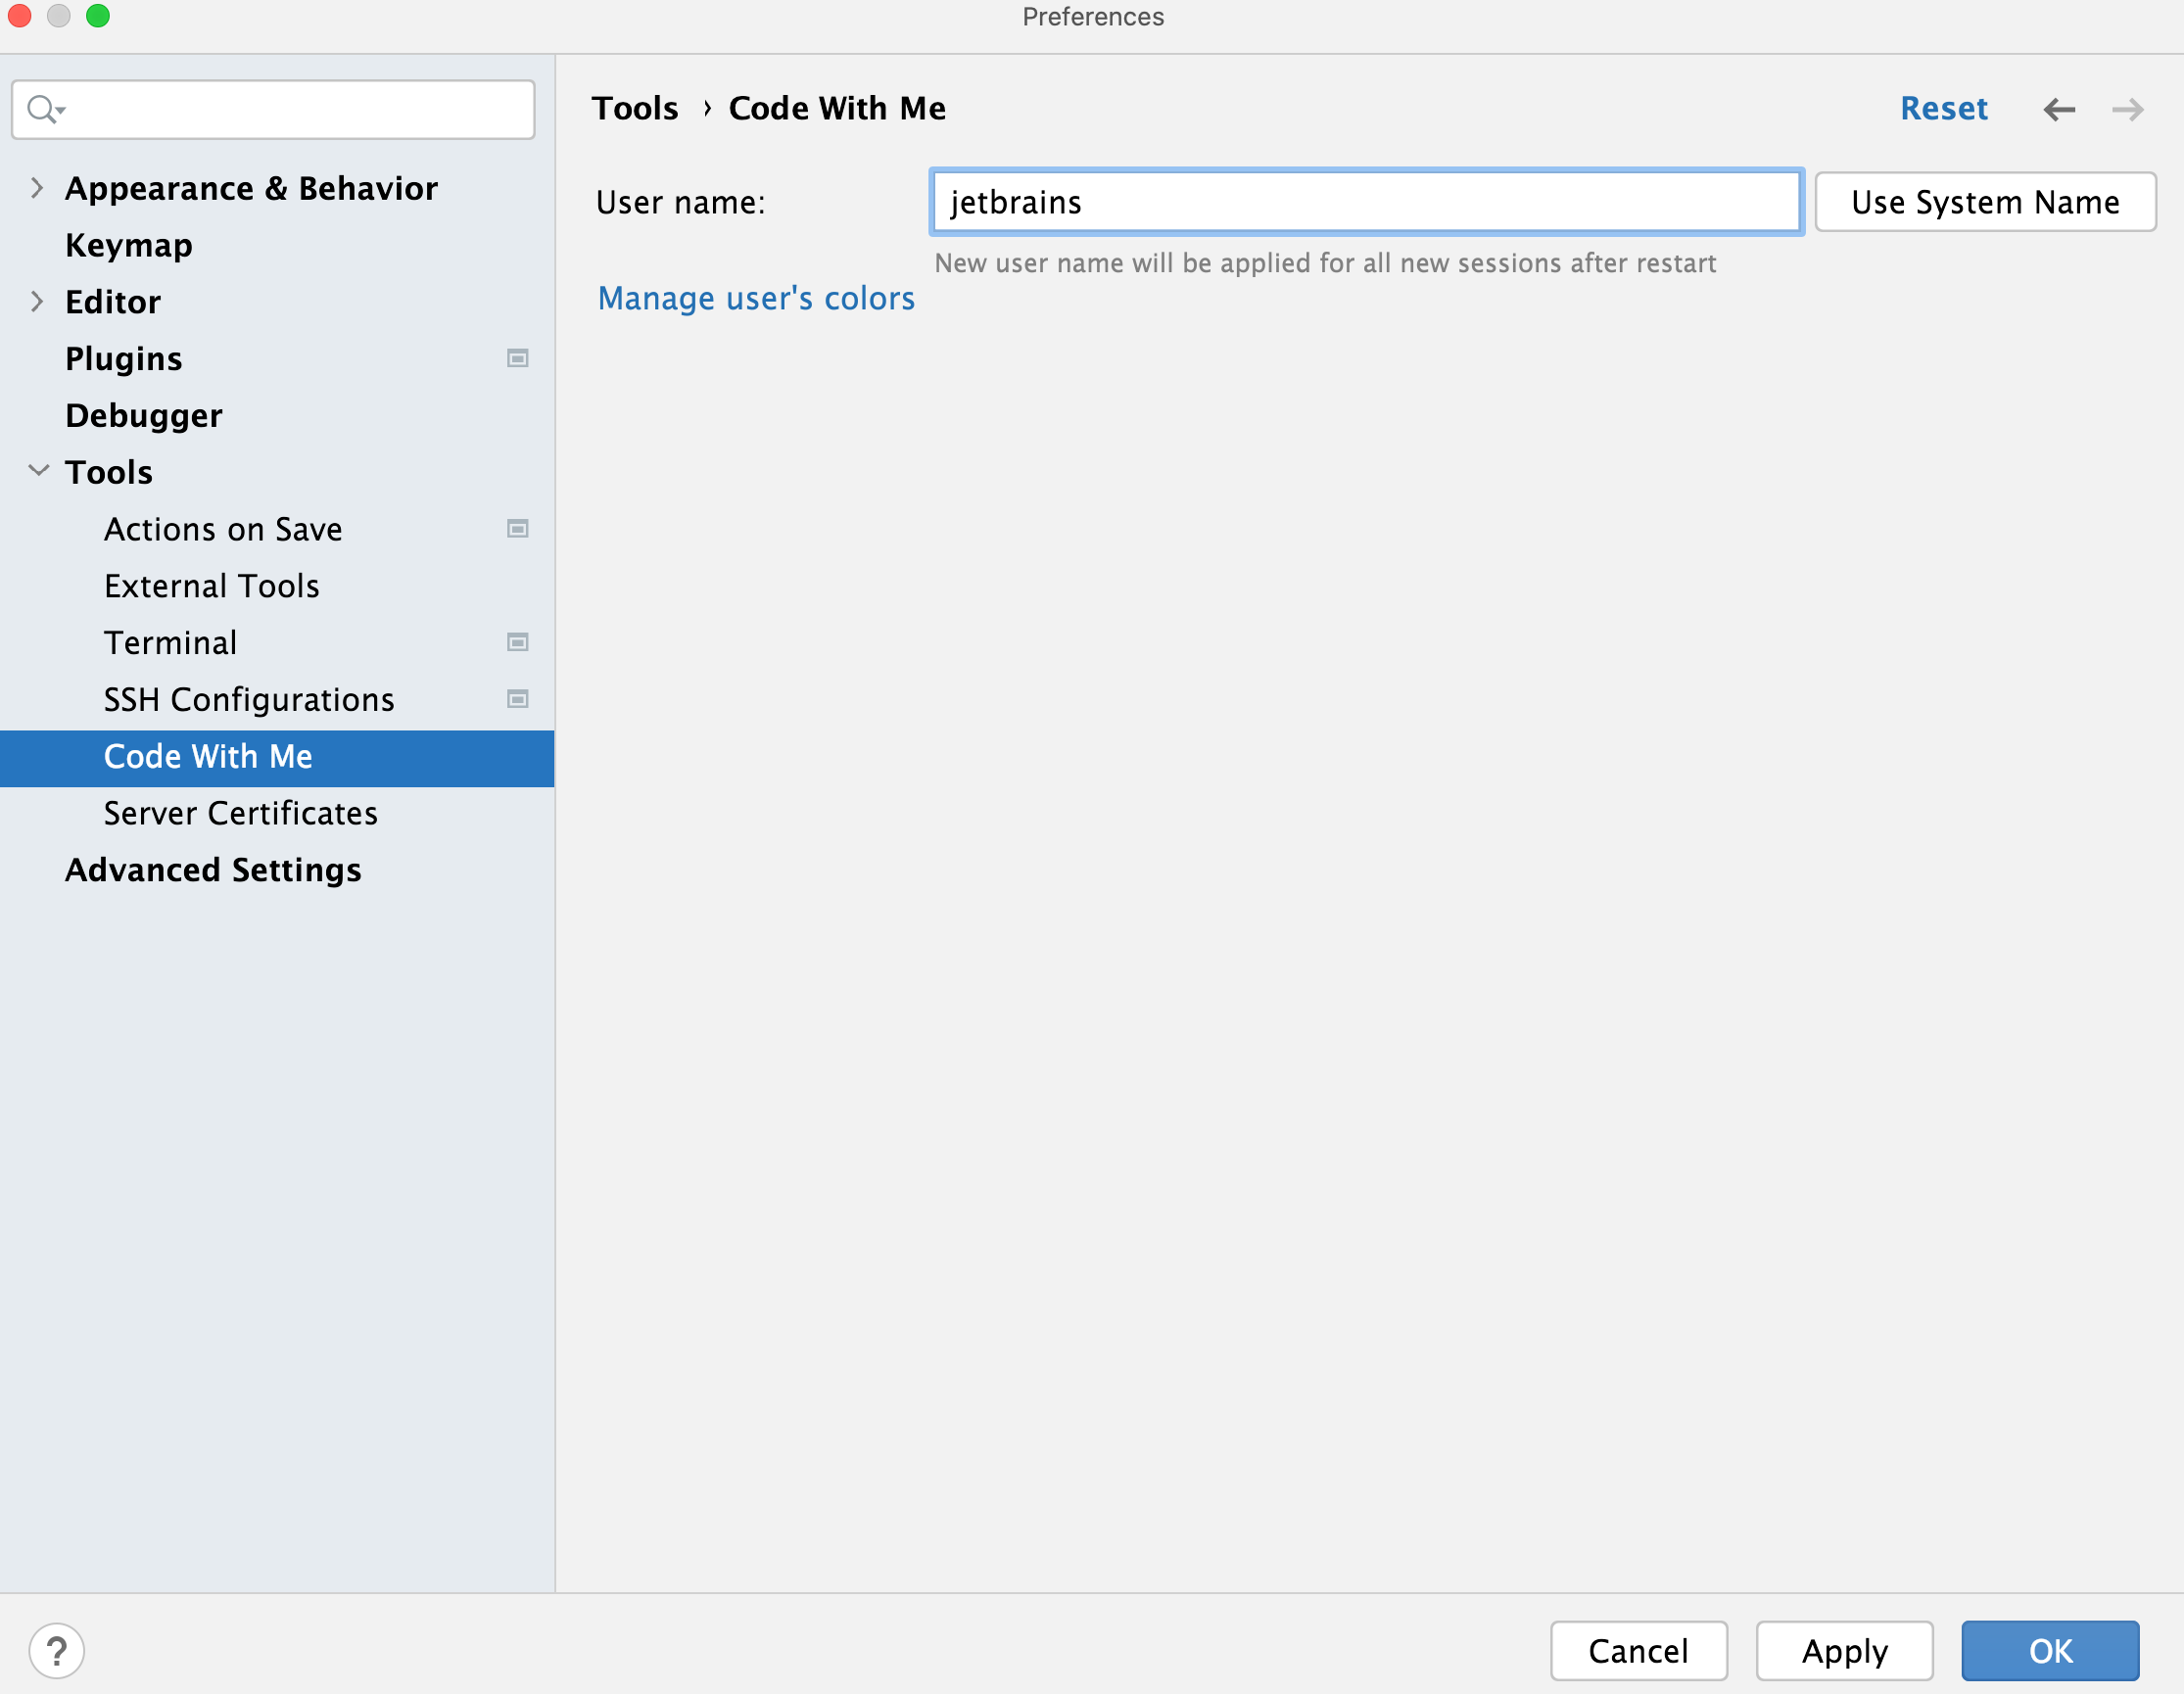
Task: Click the Use System Name button
Action: [x=1983, y=200]
